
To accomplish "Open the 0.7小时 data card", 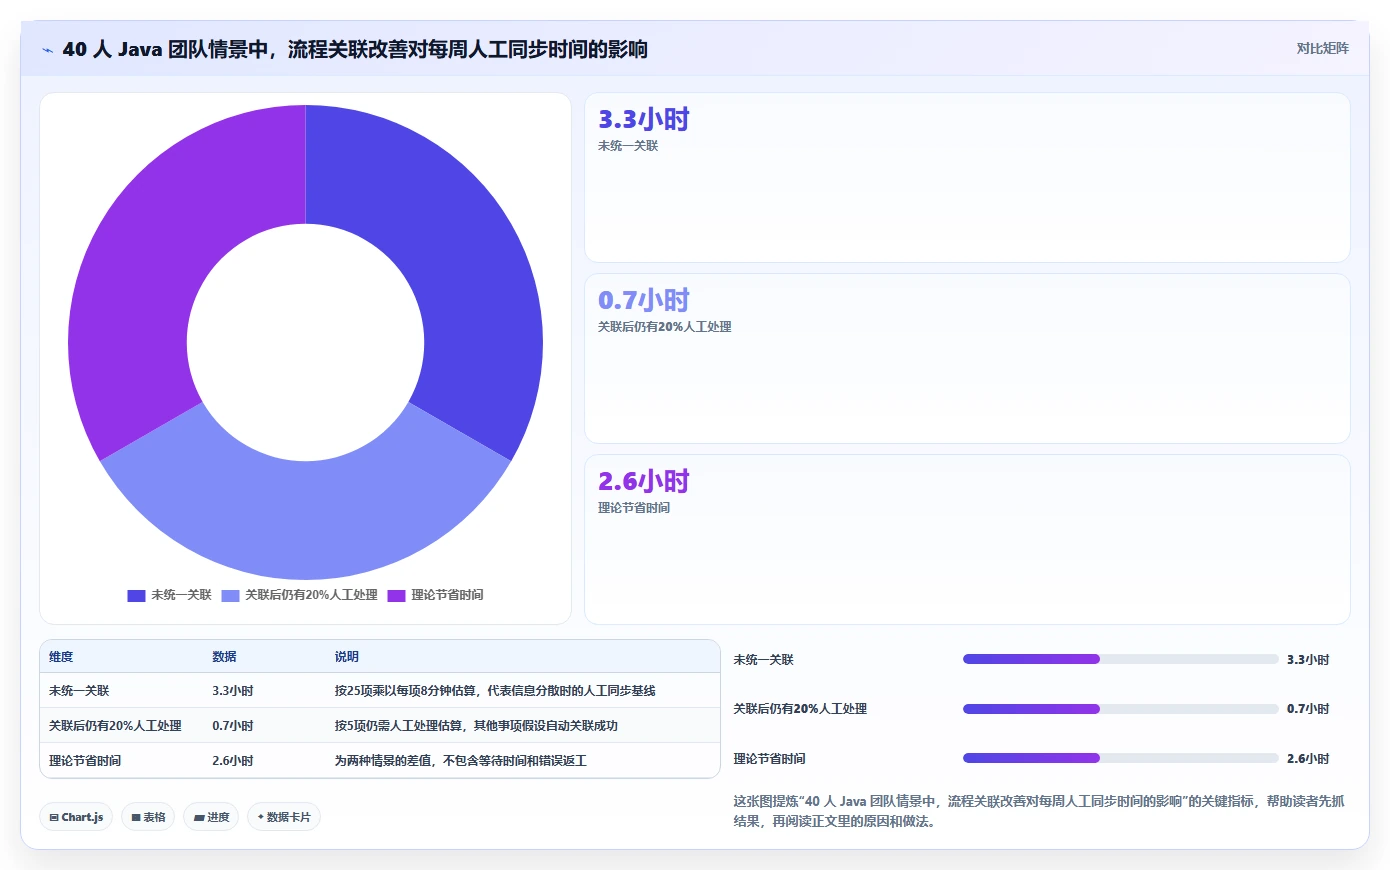I will pos(967,359).
